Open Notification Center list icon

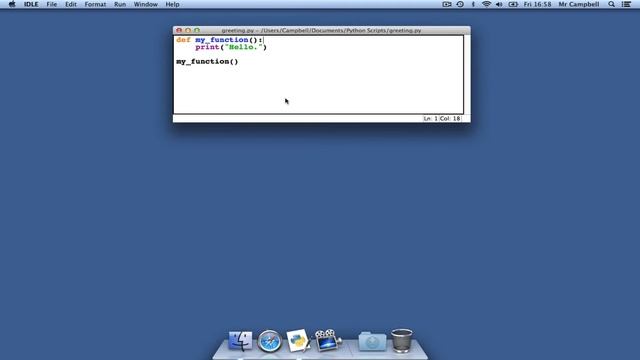coord(627,4)
